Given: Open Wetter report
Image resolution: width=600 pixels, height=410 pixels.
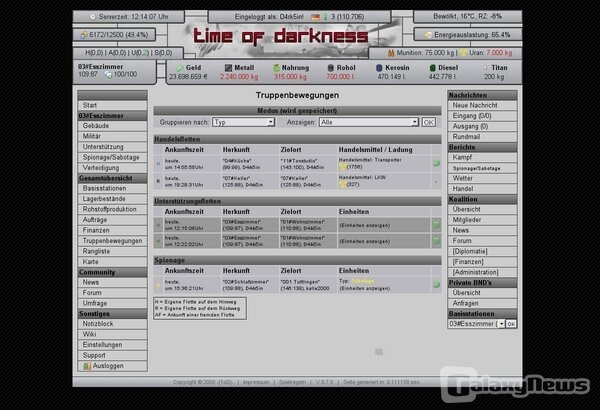Looking at the screenshot, I should pos(482,178).
